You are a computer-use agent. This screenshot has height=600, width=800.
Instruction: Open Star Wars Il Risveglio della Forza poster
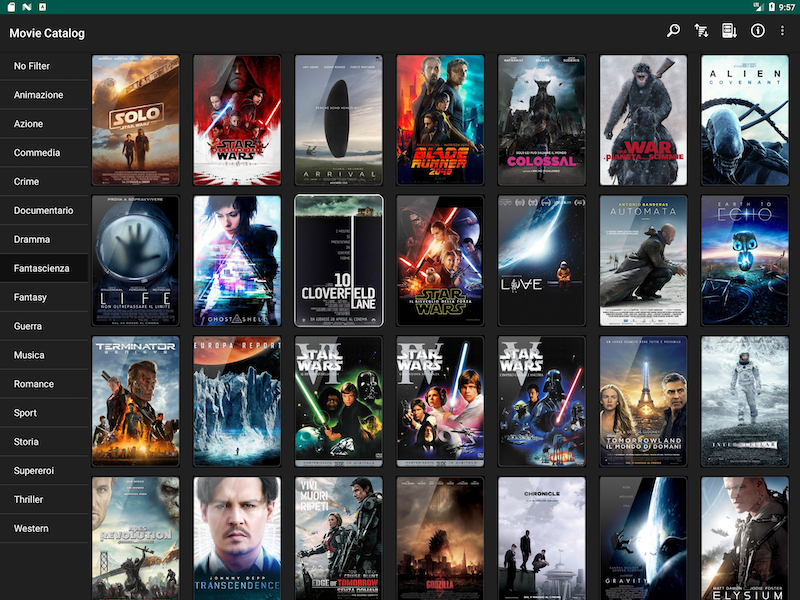pos(440,261)
